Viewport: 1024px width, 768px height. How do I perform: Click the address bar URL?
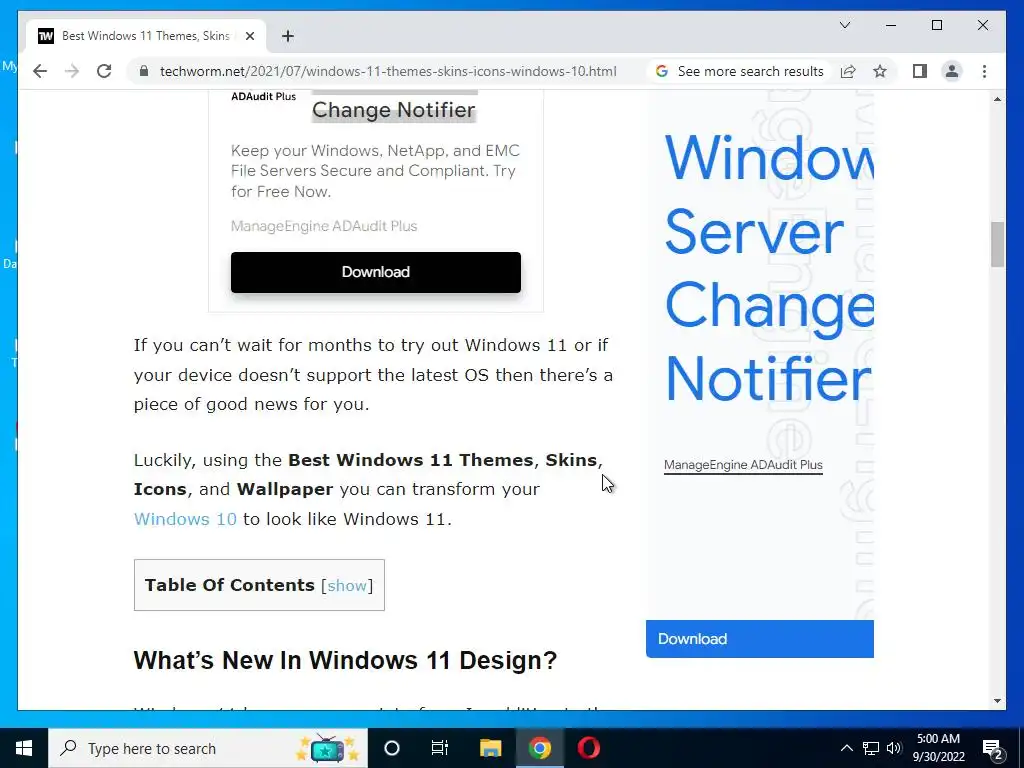[x=388, y=71]
